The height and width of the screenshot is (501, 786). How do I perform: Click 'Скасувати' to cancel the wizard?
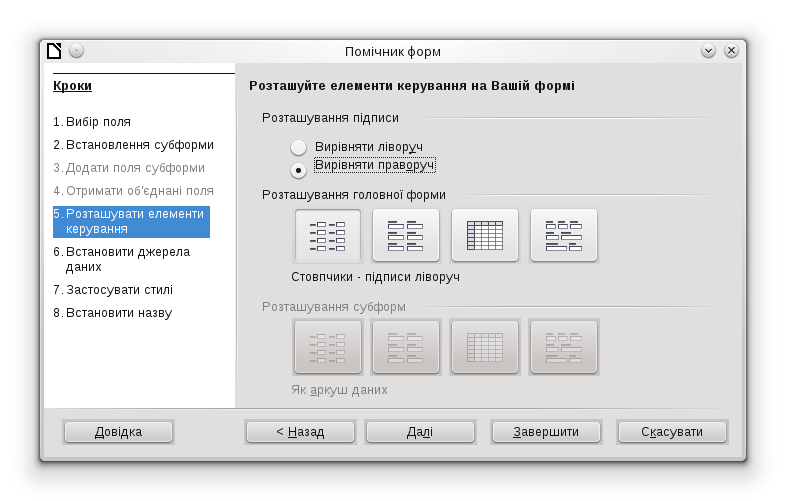672,432
